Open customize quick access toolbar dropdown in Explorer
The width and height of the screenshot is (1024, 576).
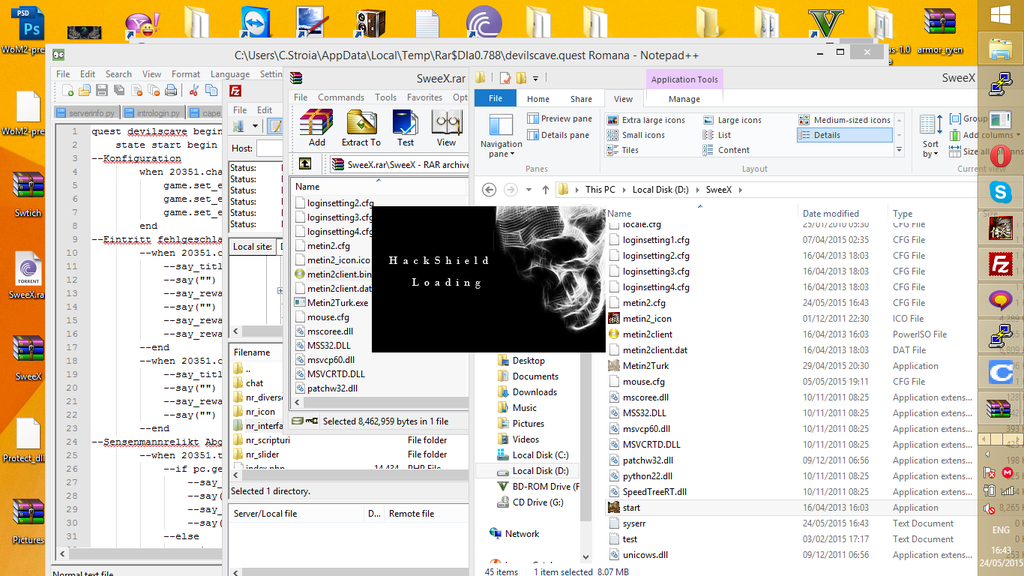(x=536, y=78)
